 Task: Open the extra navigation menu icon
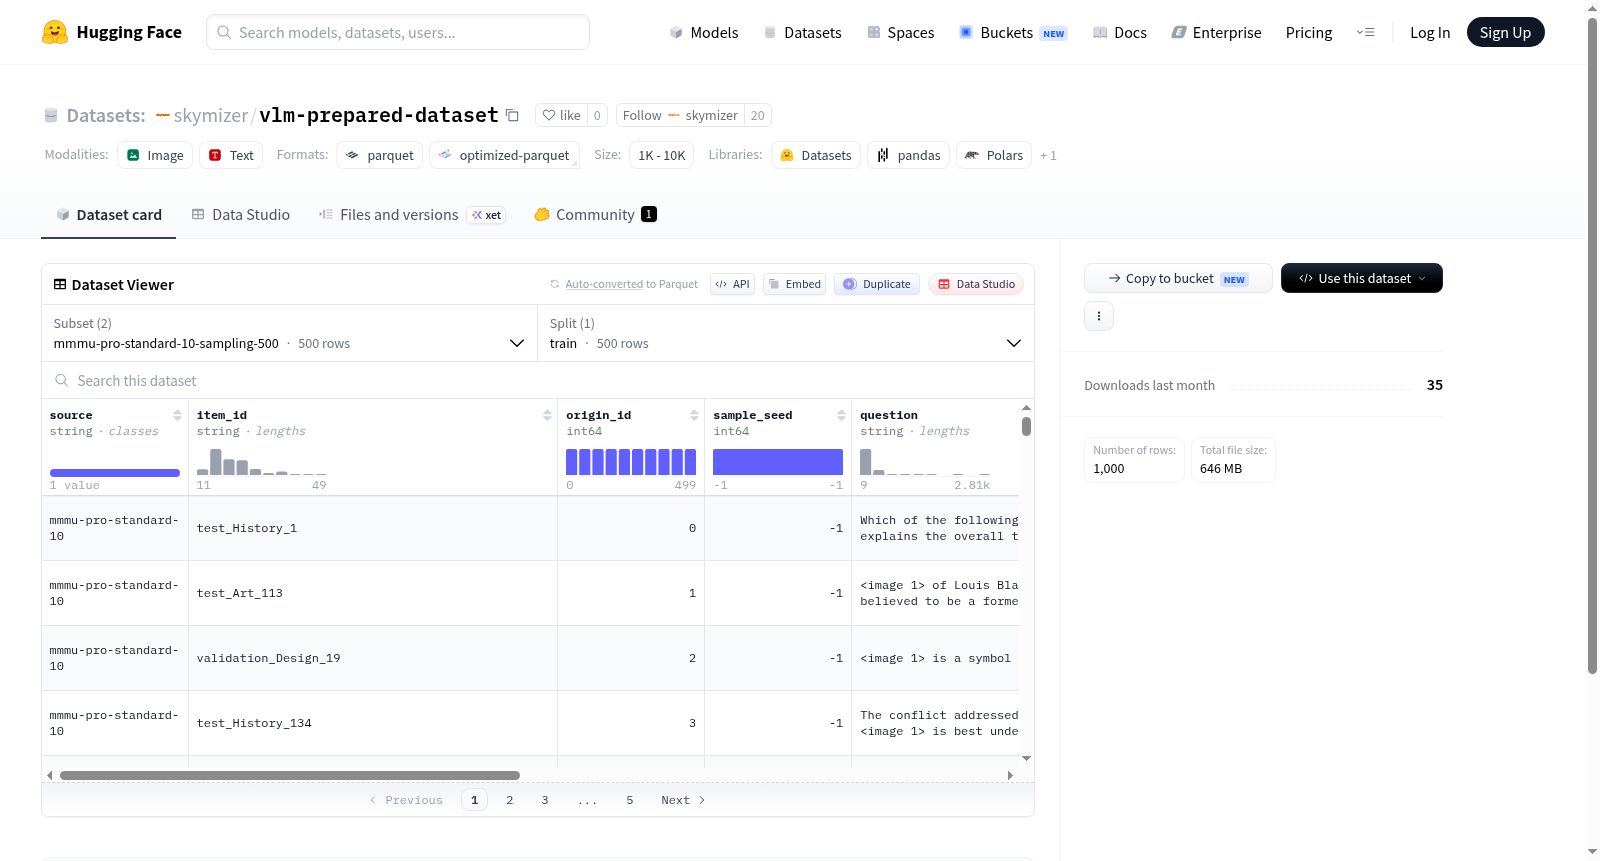[1365, 32]
